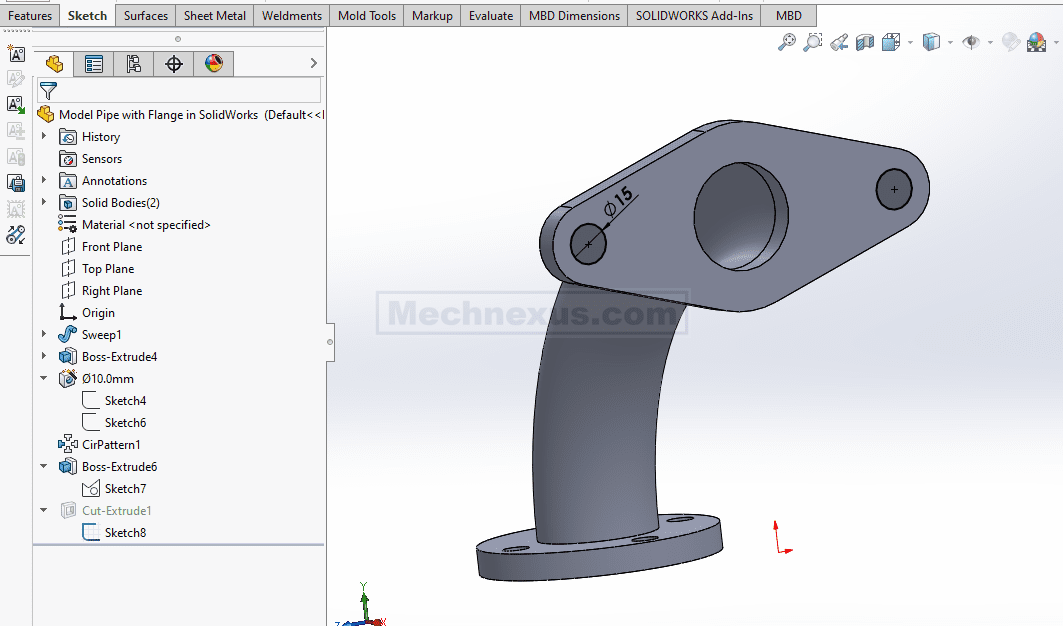Select the Front Plane
Screen dimensions: 1063x626
[112, 247]
